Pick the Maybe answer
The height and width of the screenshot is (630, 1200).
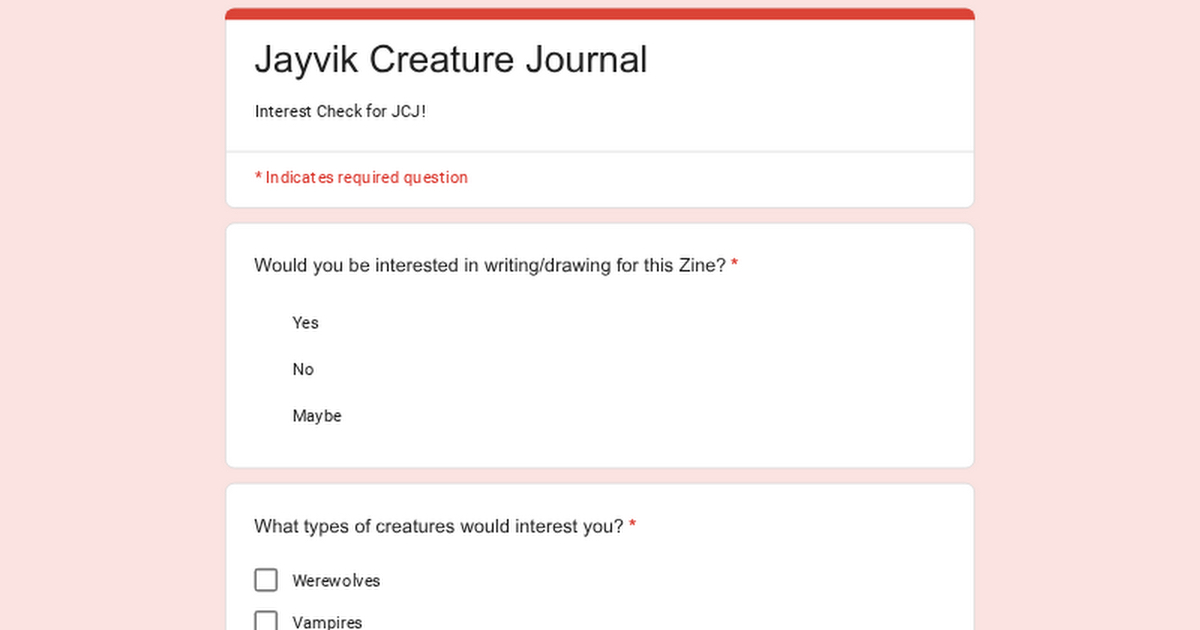(316, 416)
